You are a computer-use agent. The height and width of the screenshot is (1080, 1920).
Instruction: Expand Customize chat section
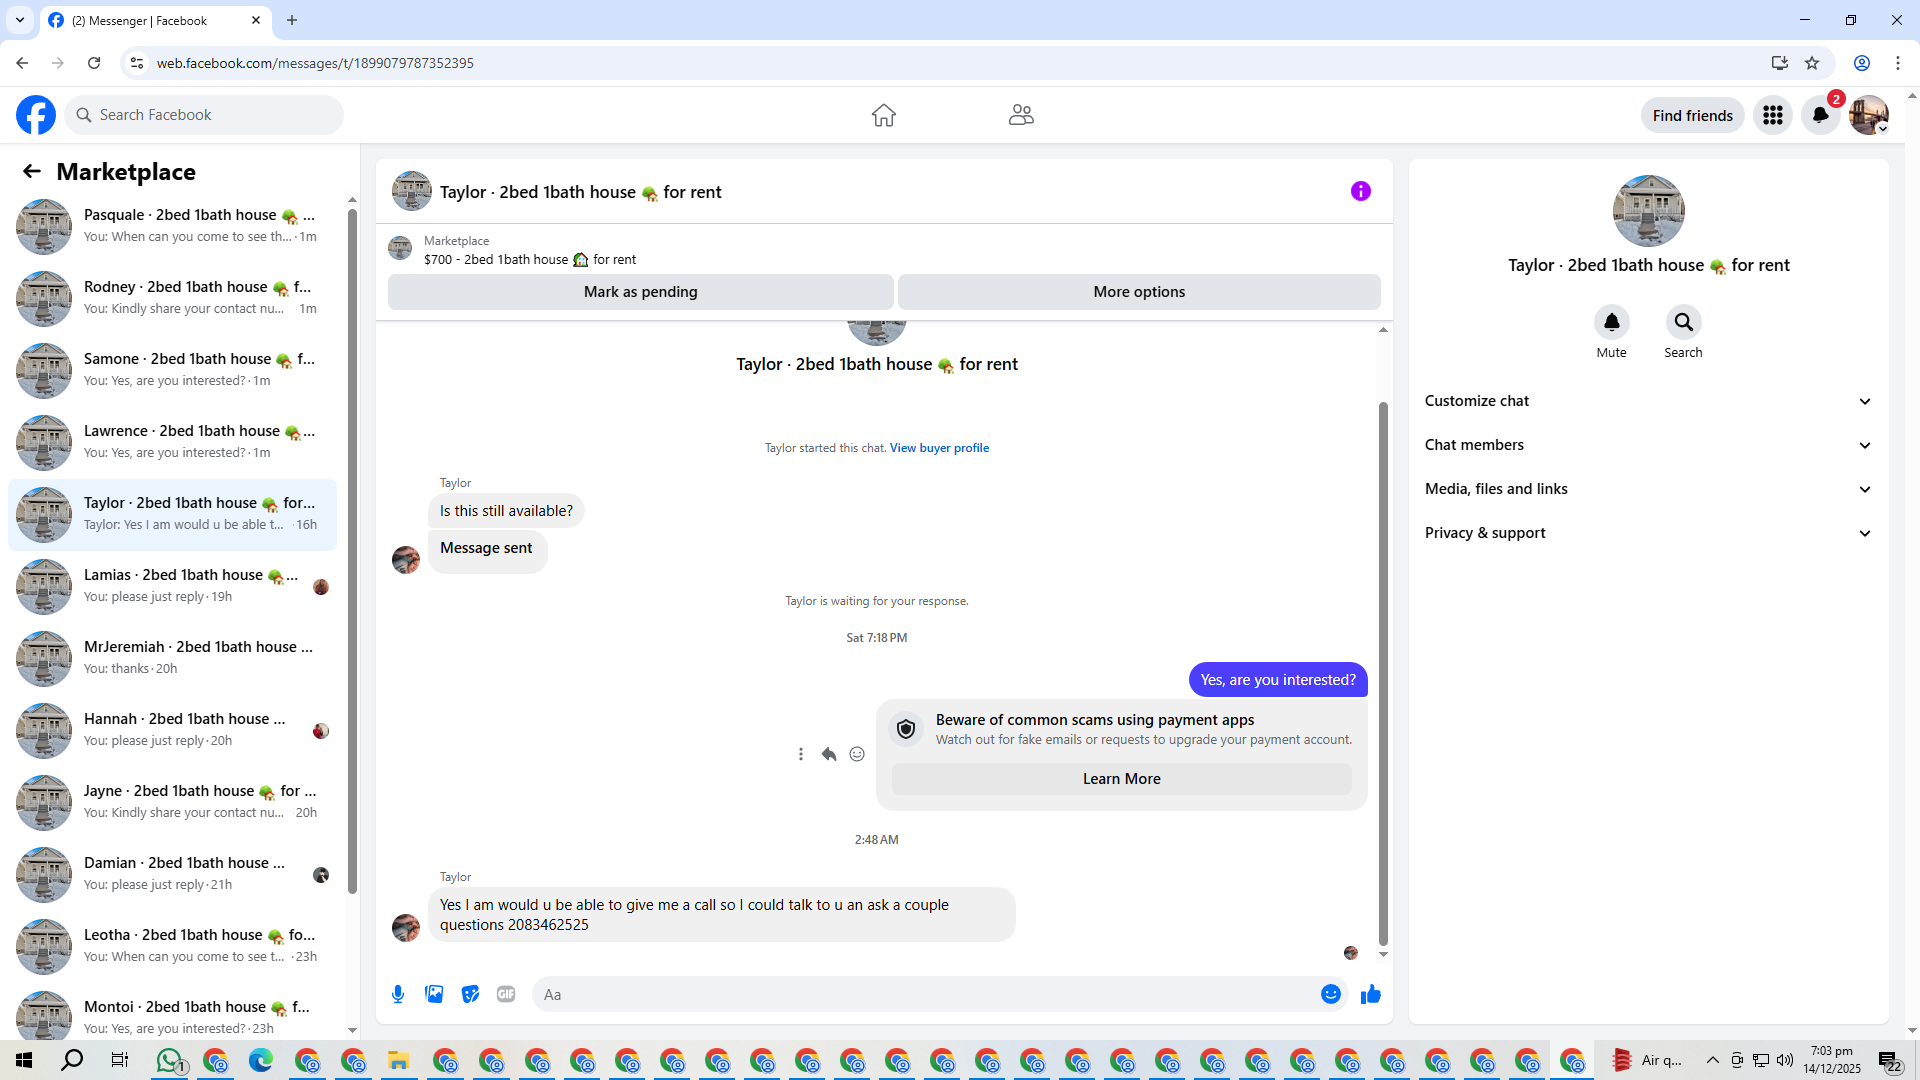1648,401
